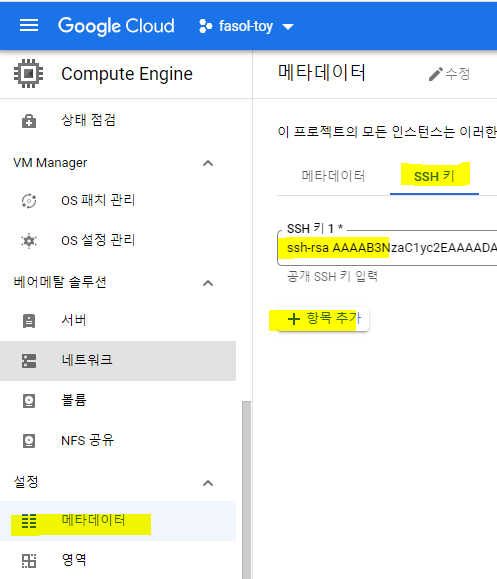
Task: Select 네트워크 in sidebar
Action: (118, 361)
